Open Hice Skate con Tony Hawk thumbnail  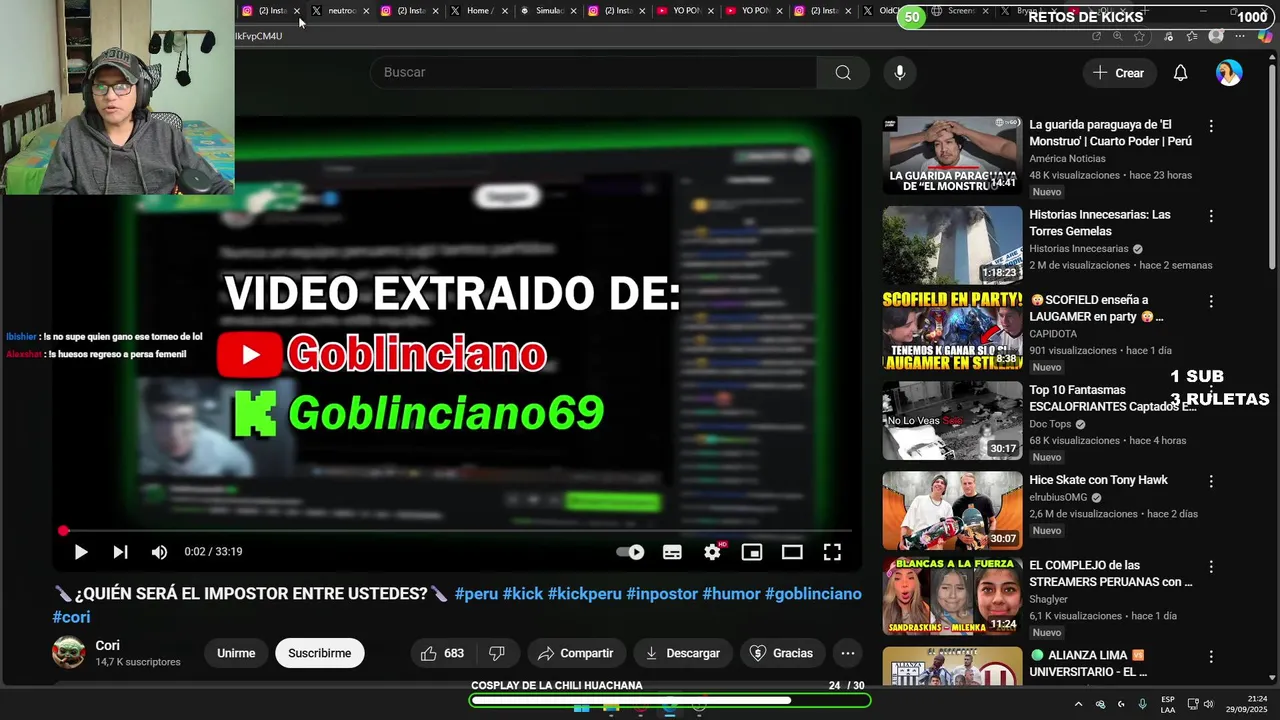[x=952, y=510]
